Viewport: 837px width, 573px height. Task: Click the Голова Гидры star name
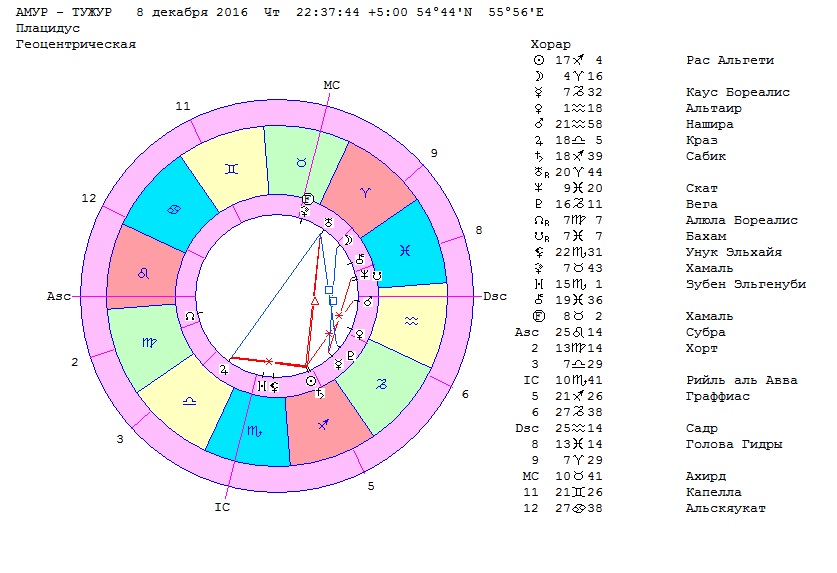click(x=734, y=444)
